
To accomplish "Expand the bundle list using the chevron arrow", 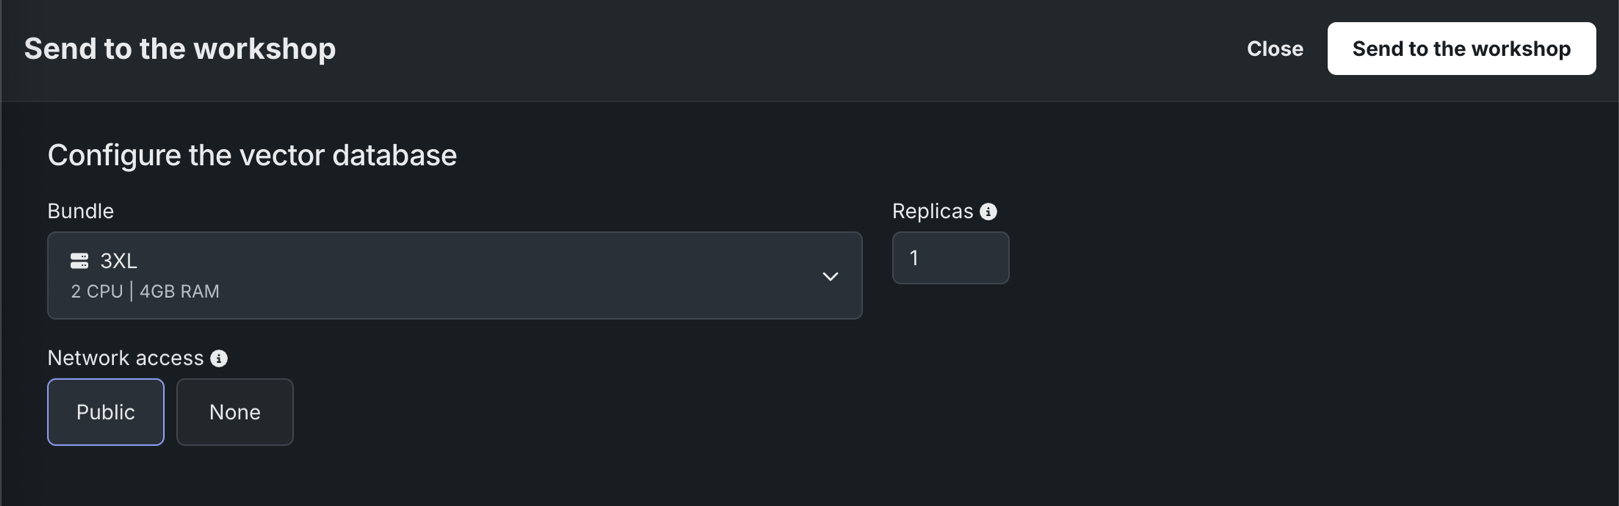I will click(x=830, y=276).
